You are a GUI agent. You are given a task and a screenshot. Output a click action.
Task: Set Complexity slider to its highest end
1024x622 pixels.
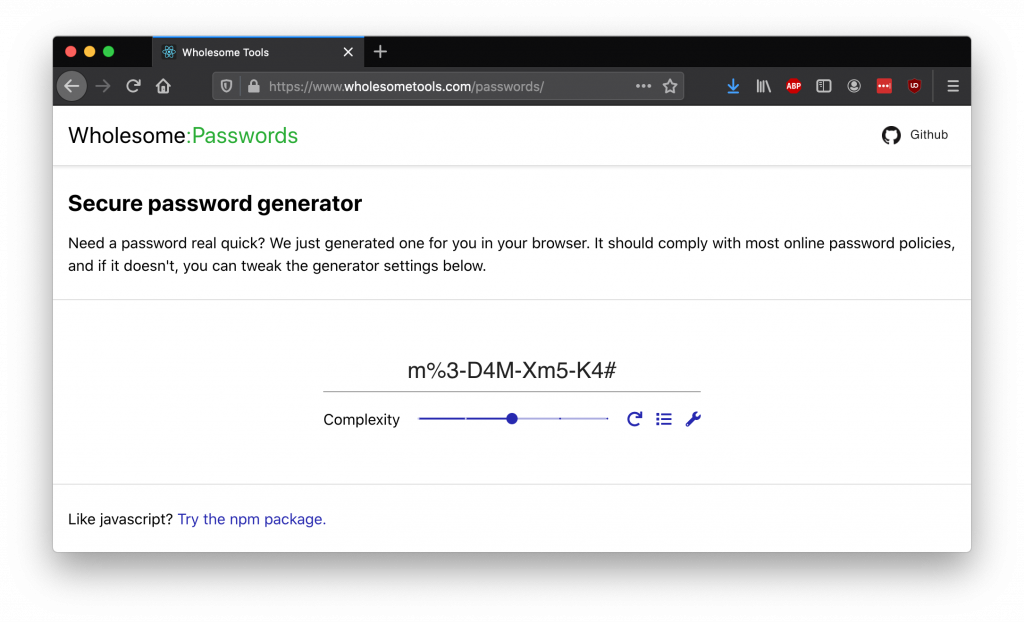pos(607,419)
